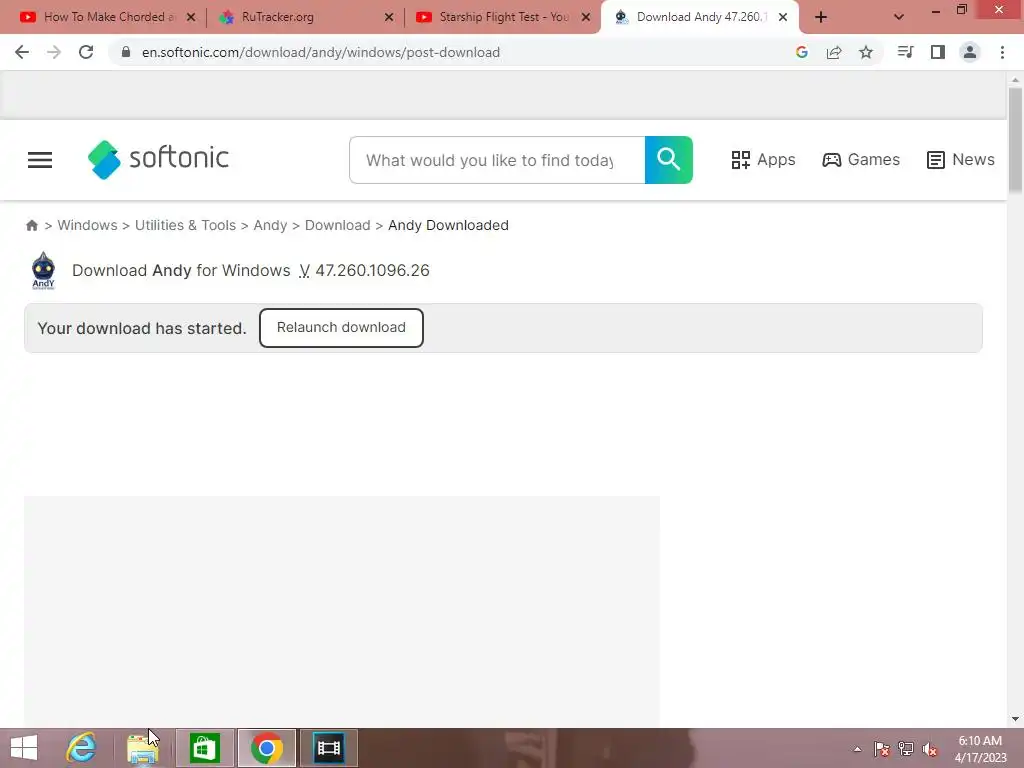1024x768 pixels.
Task: Open Utilities & Tools breadcrumb link
Action: coord(185,225)
